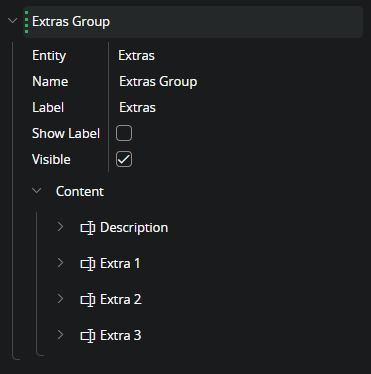Expand the Extra 1 item
Image resolution: width=371 pixels, height=374 pixels.
(60, 263)
